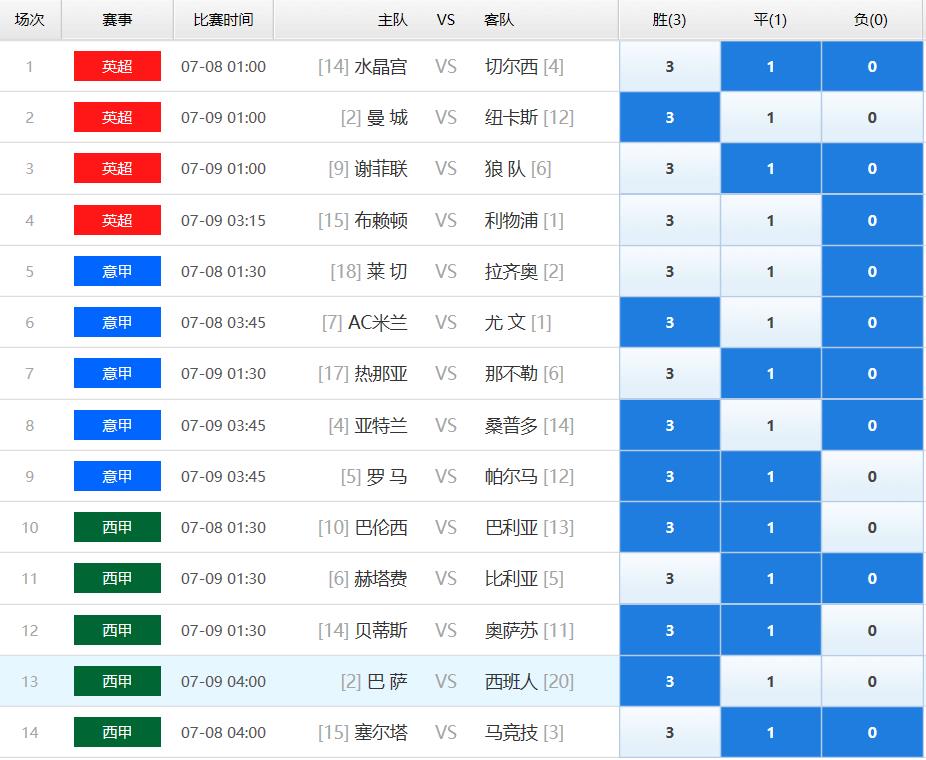Click home team 赫塔费
The image size is (926, 760).
pos(381,579)
